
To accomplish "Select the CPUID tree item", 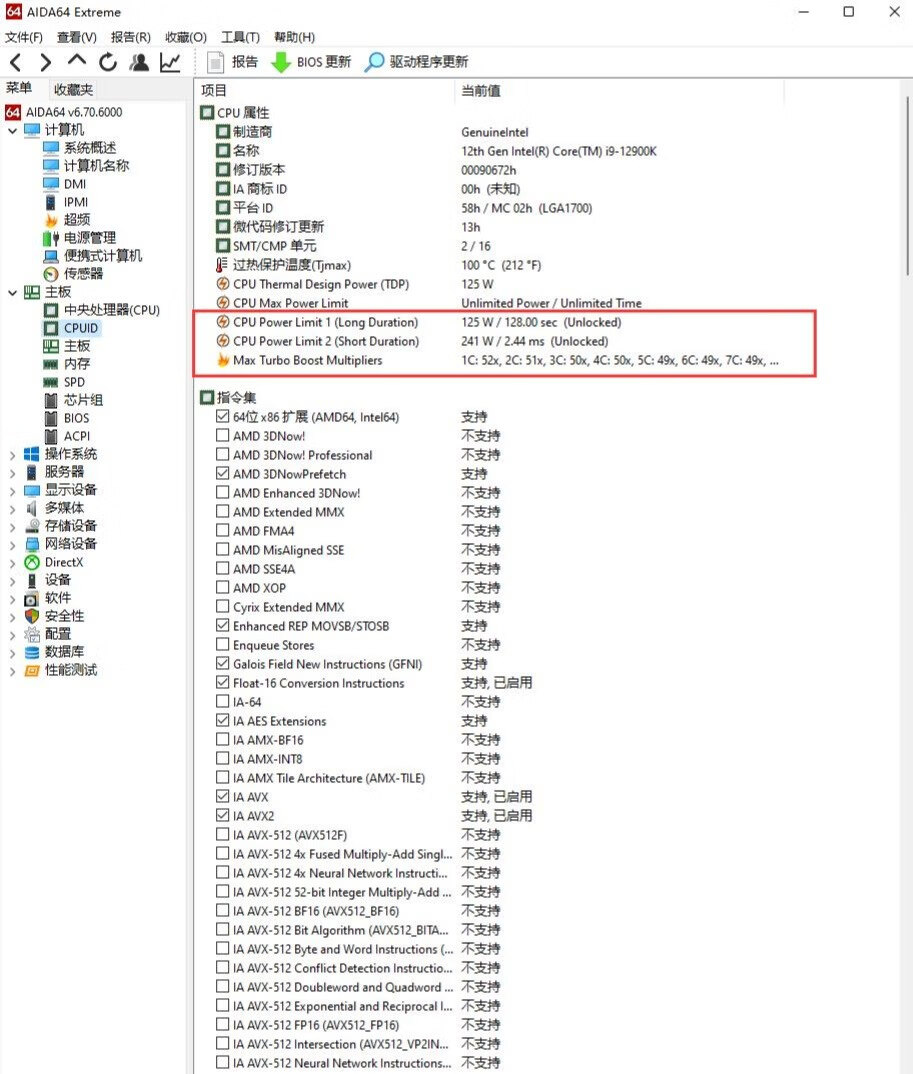I will click(81, 327).
